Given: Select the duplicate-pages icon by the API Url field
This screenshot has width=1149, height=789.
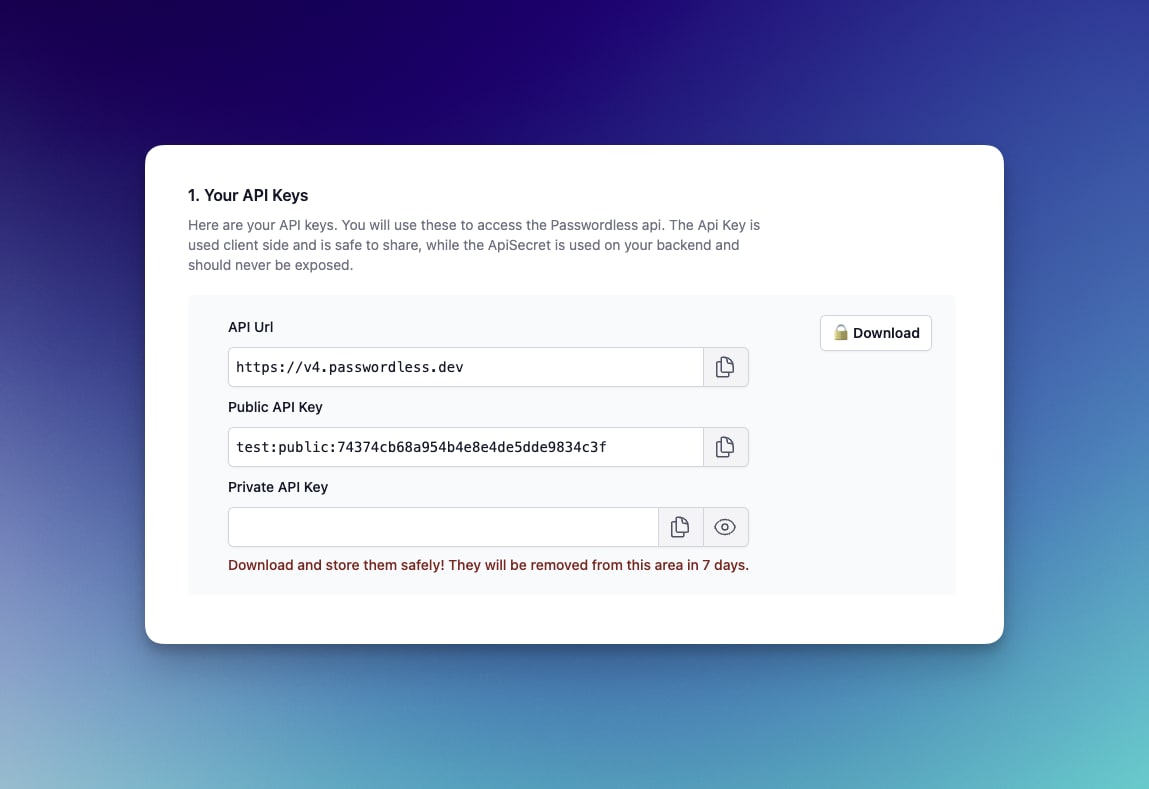Looking at the screenshot, I should [725, 367].
